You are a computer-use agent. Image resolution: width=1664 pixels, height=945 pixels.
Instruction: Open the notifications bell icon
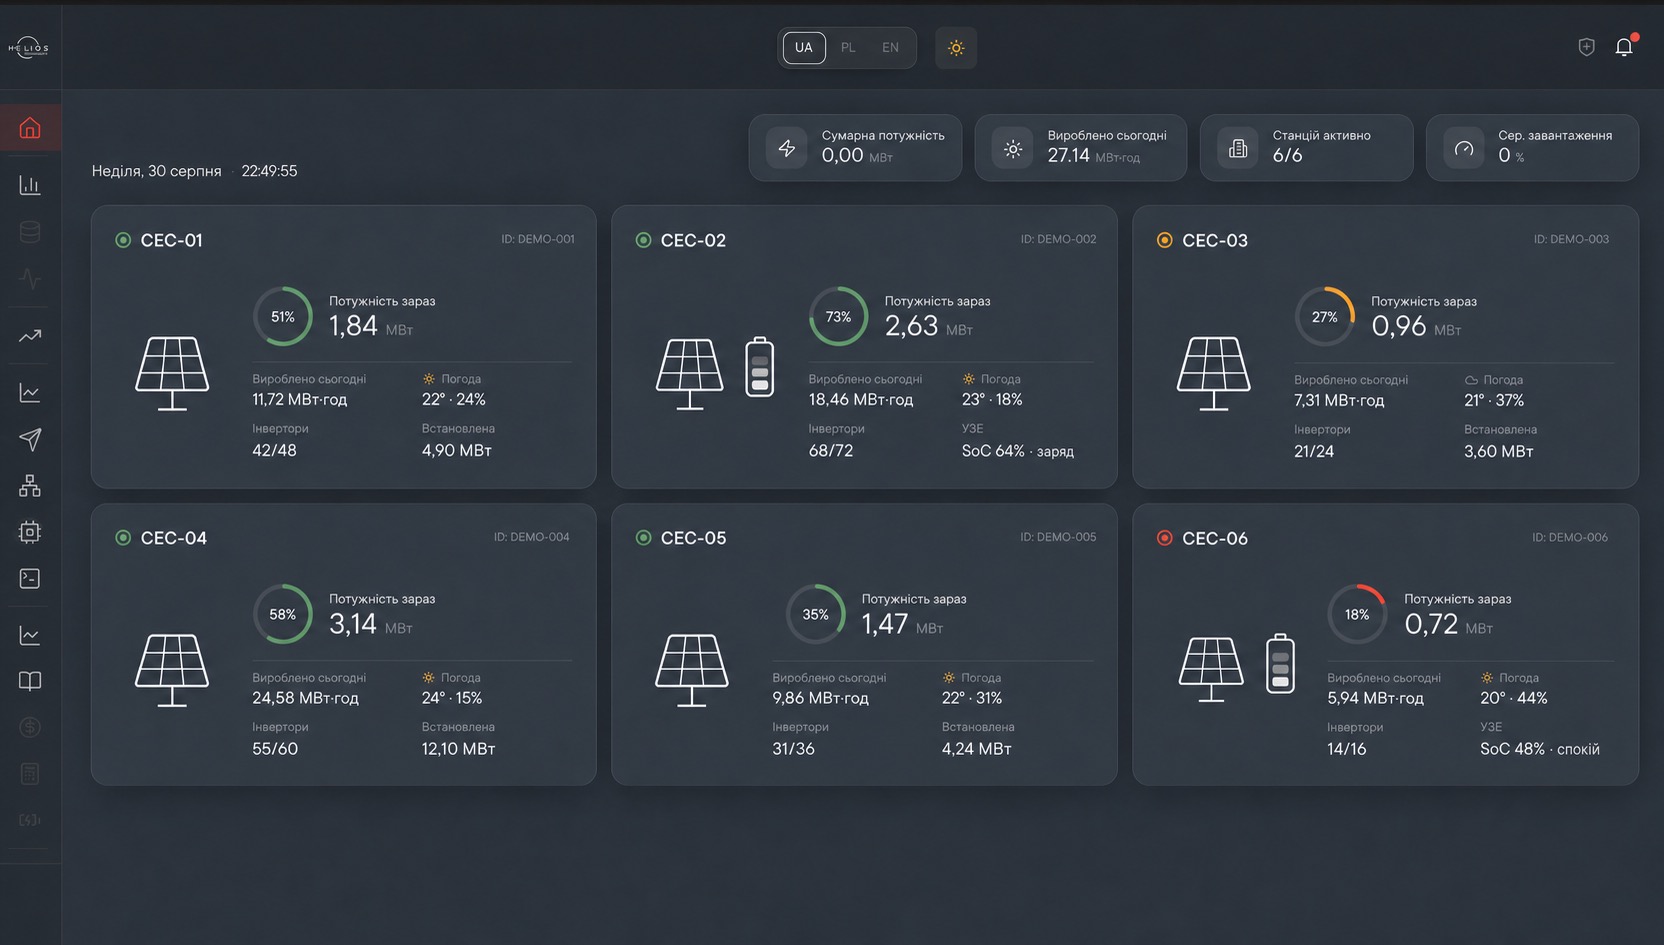point(1624,47)
